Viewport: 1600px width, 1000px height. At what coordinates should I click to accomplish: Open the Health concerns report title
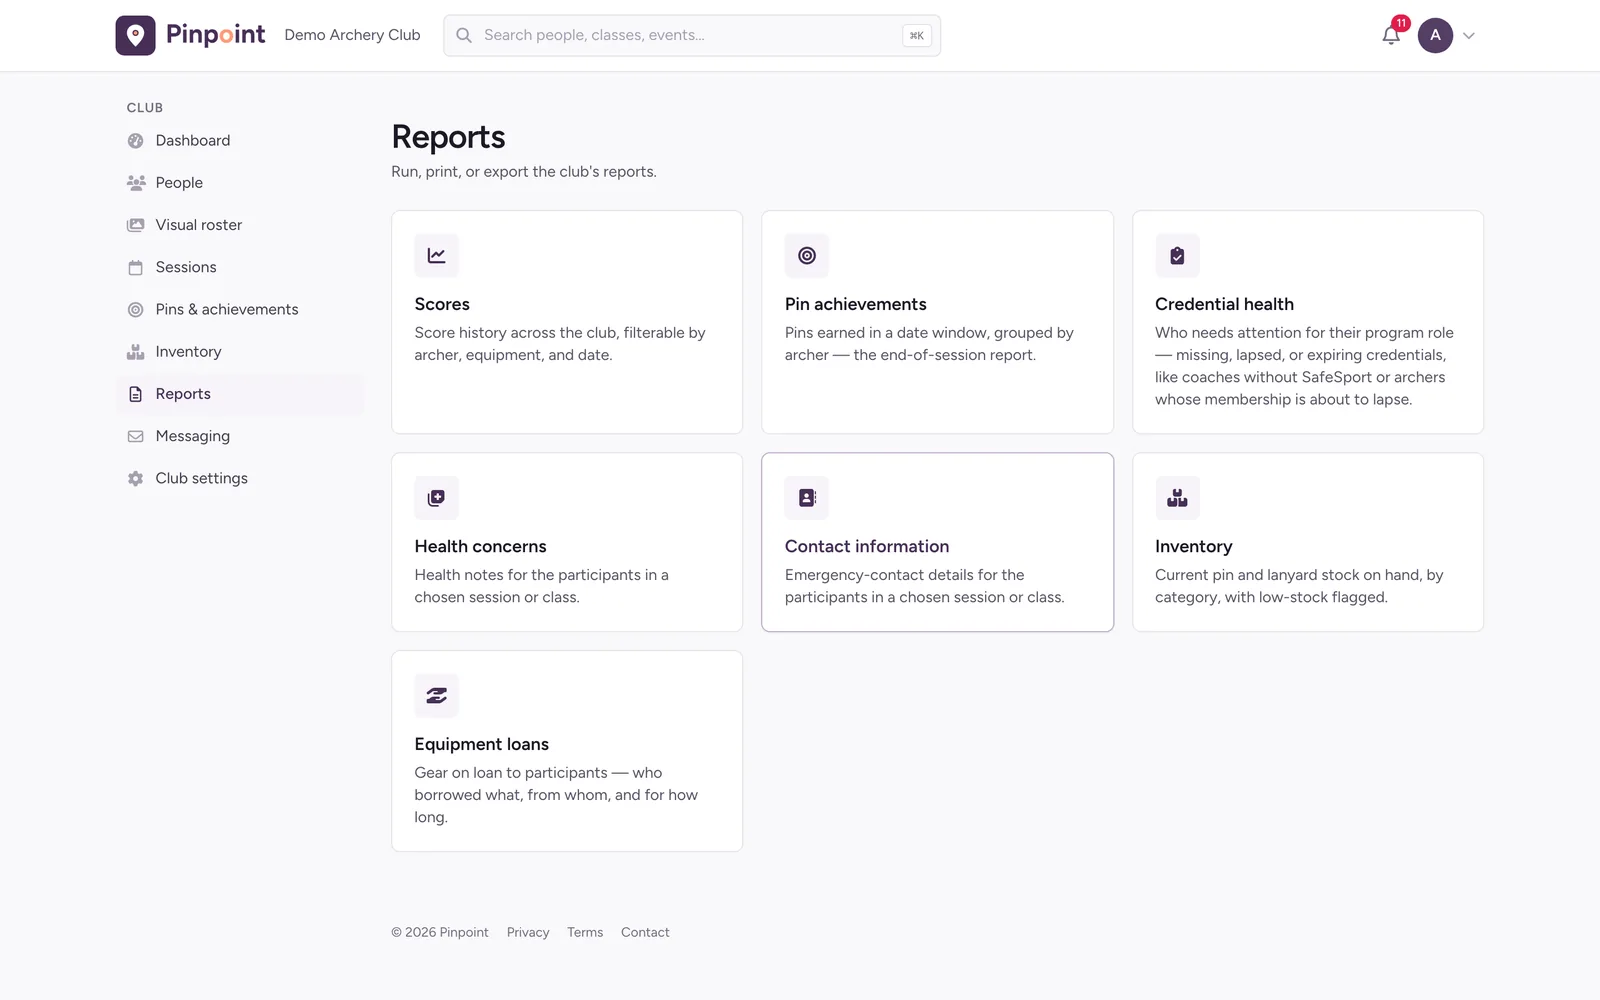click(481, 546)
